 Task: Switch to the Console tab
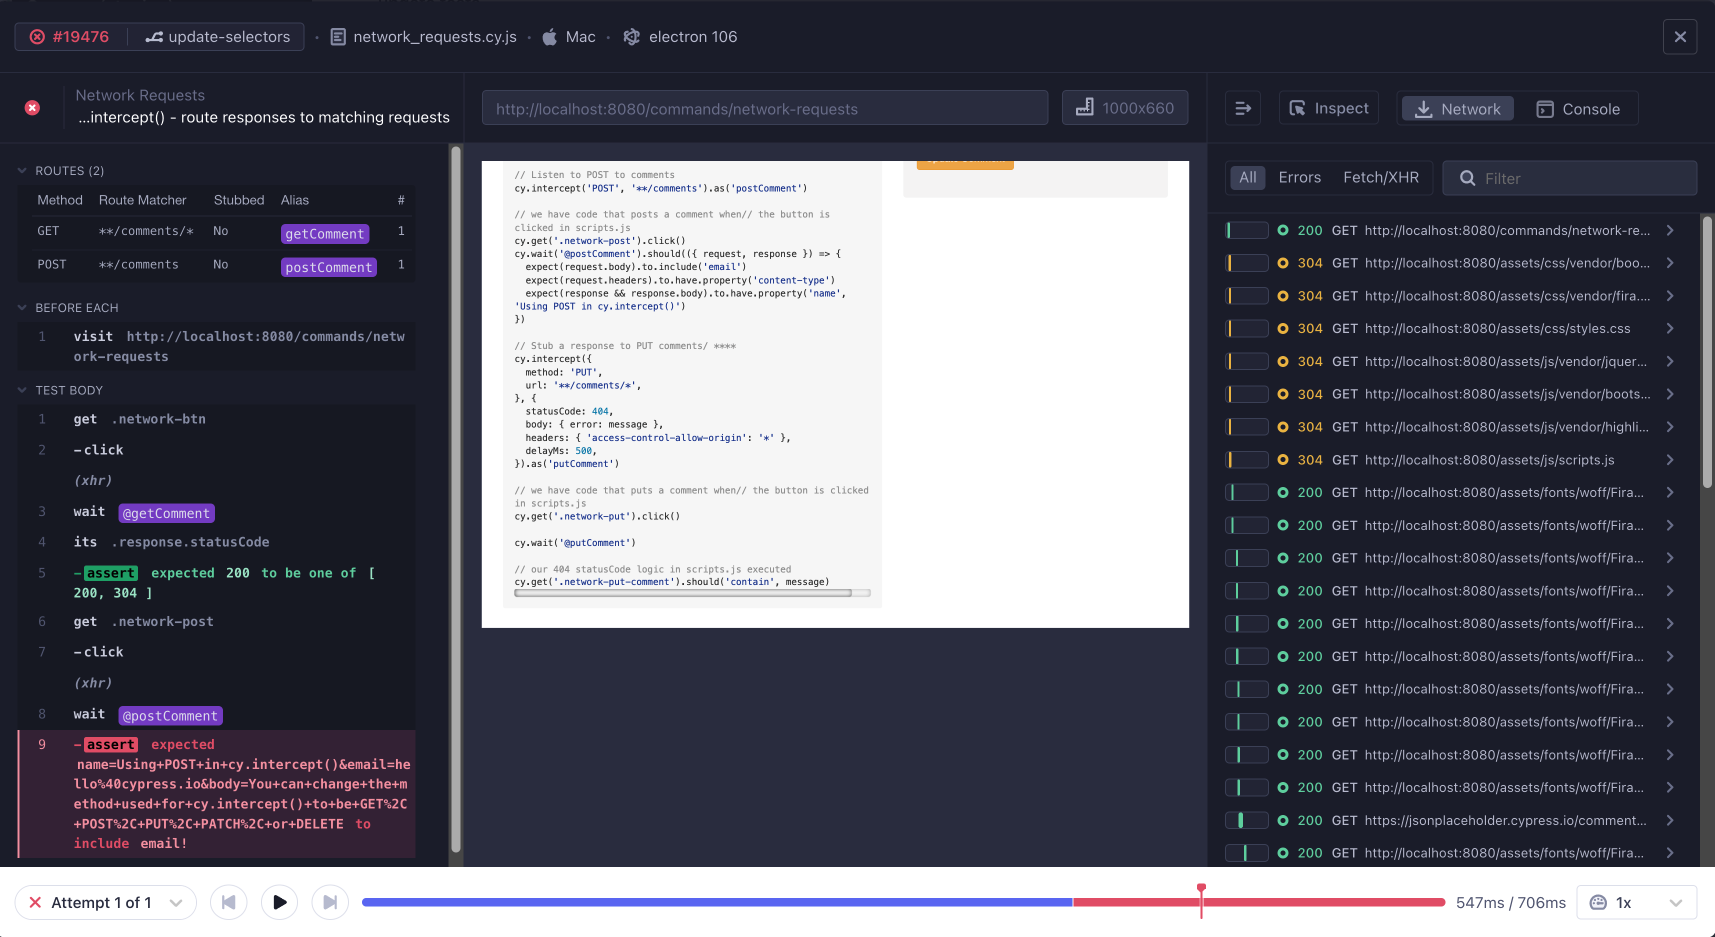(1578, 109)
